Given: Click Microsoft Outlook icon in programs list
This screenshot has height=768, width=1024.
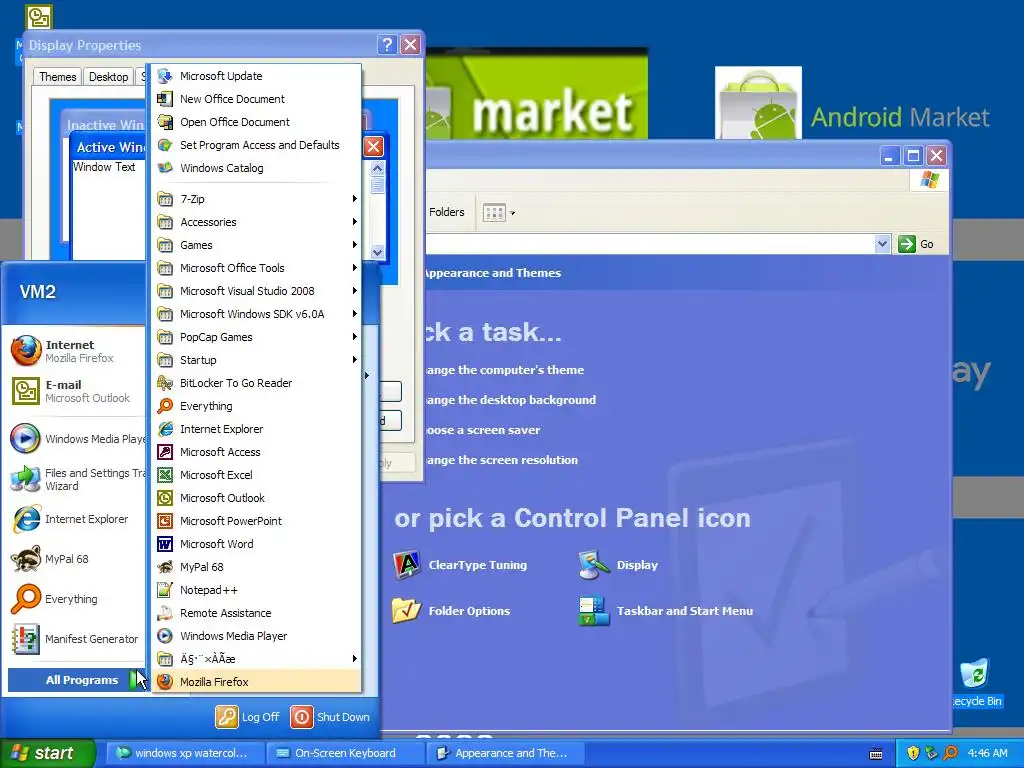Looking at the screenshot, I should pyautogui.click(x=165, y=498).
